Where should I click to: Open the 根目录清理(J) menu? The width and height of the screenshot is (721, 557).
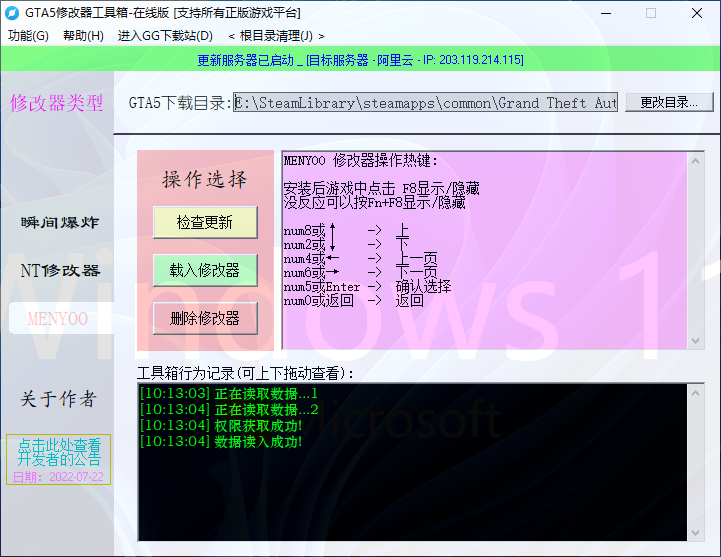click(x=276, y=36)
